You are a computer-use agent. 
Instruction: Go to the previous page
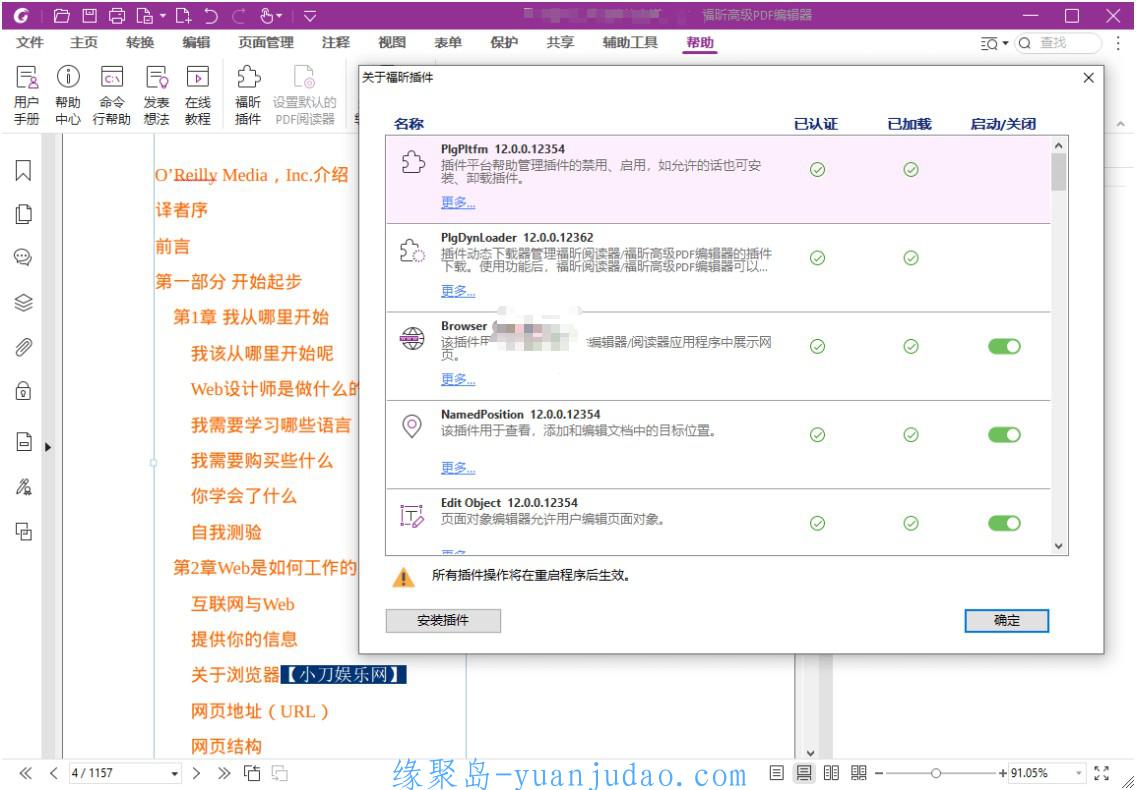pos(53,773)
